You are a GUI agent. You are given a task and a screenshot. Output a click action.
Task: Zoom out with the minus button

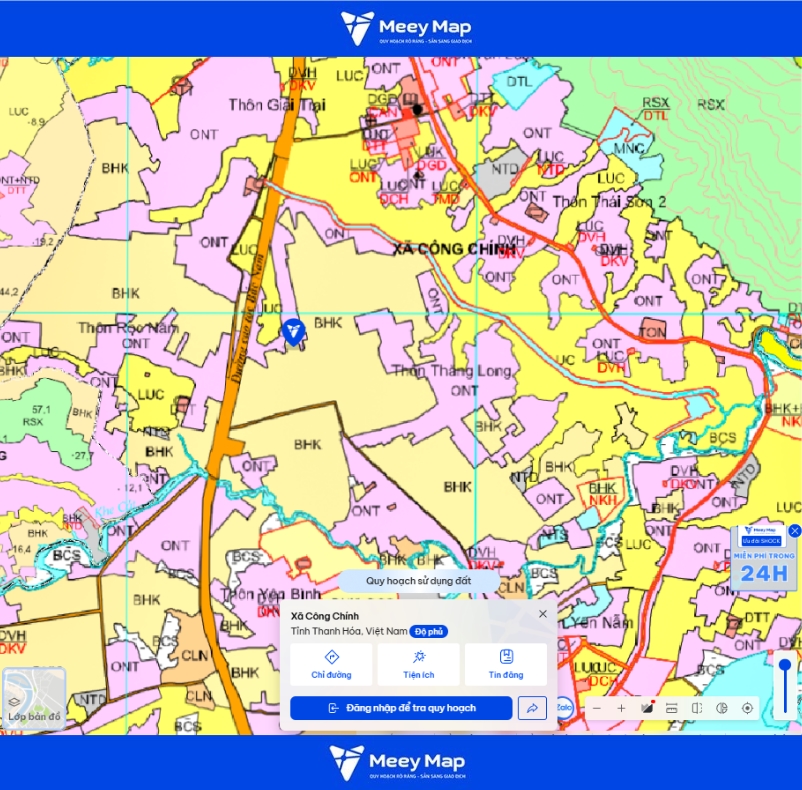click(596, 708)
